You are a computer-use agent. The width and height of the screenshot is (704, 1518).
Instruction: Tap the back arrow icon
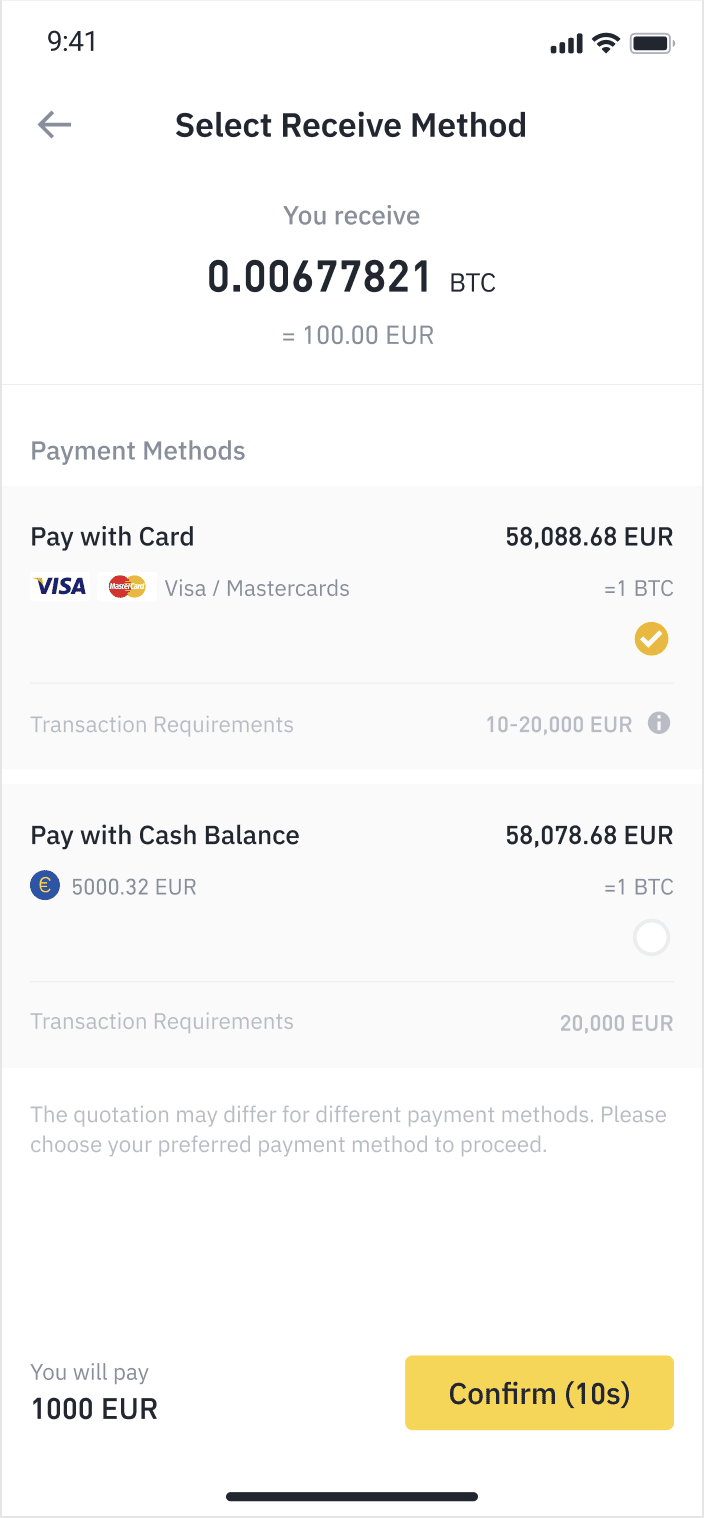tap(55, 125)
